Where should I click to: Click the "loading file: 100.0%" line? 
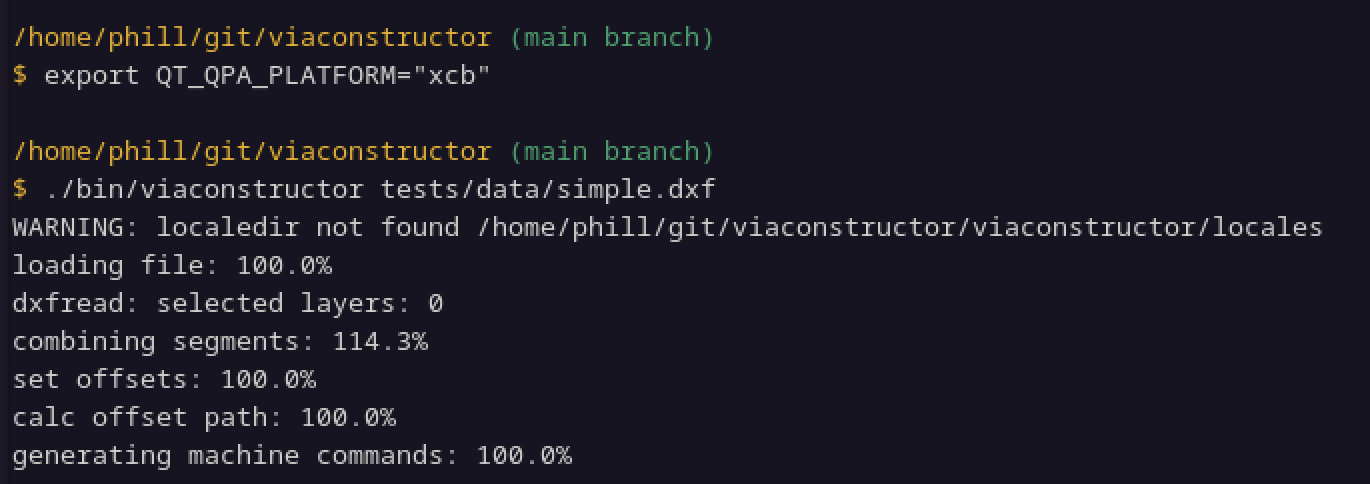172,266
